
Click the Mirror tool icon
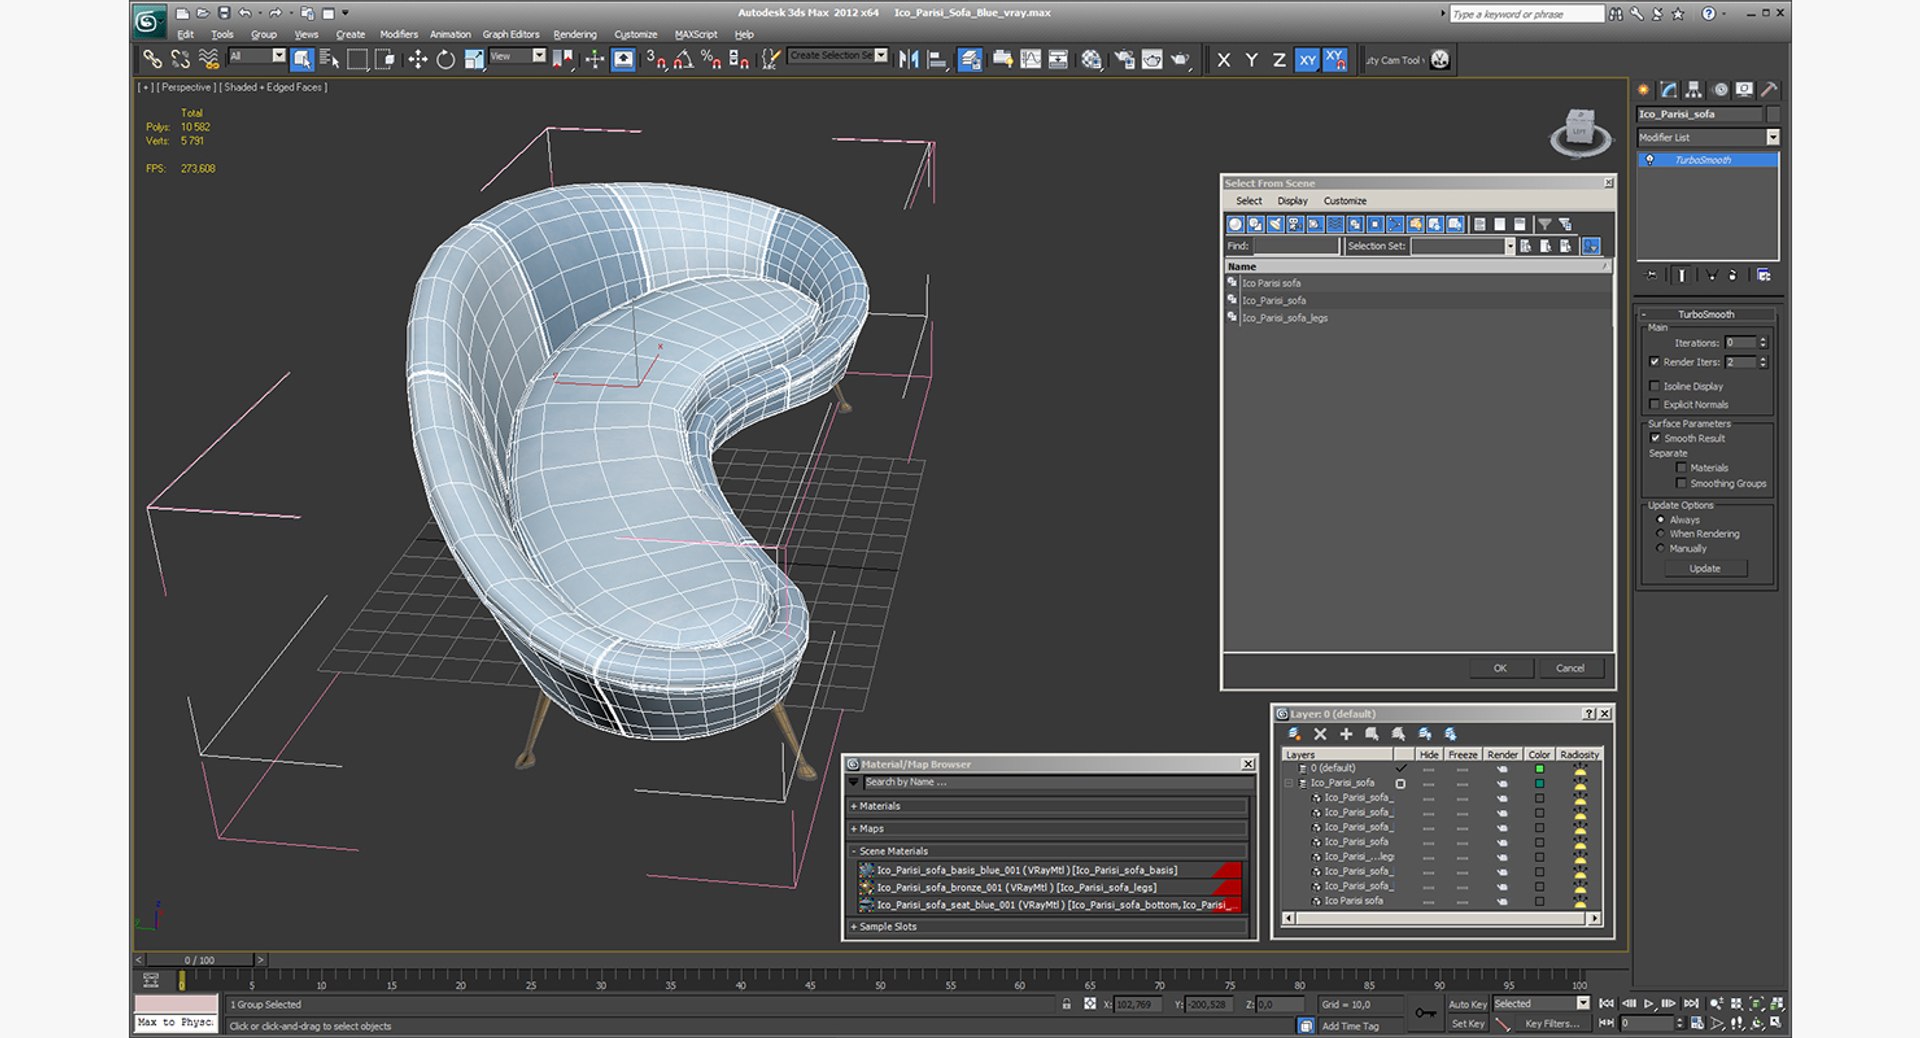908,60
